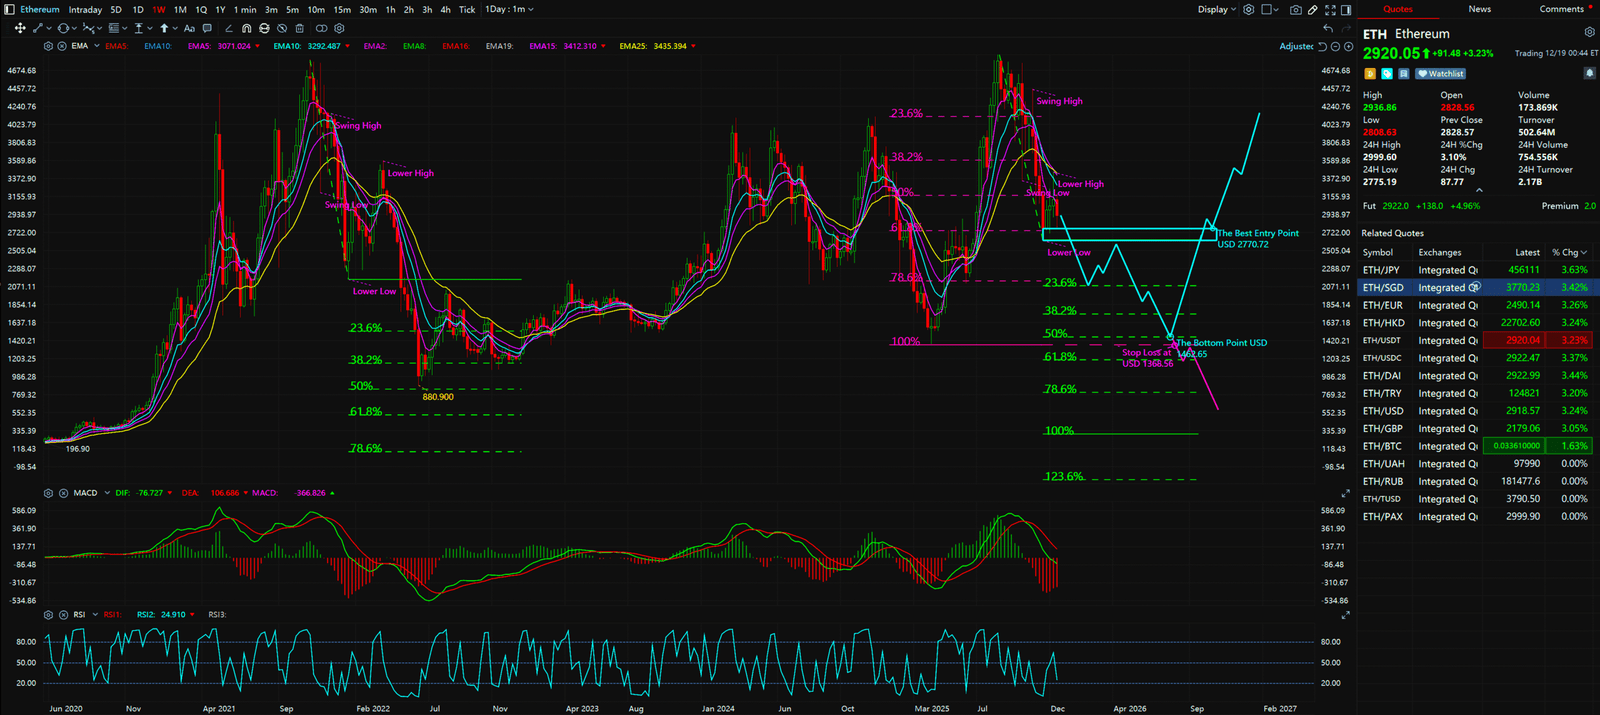Open the 1Day : 1m interval dropdown
This screenshot has width=1600, height=715.
[x=509, y=10]
